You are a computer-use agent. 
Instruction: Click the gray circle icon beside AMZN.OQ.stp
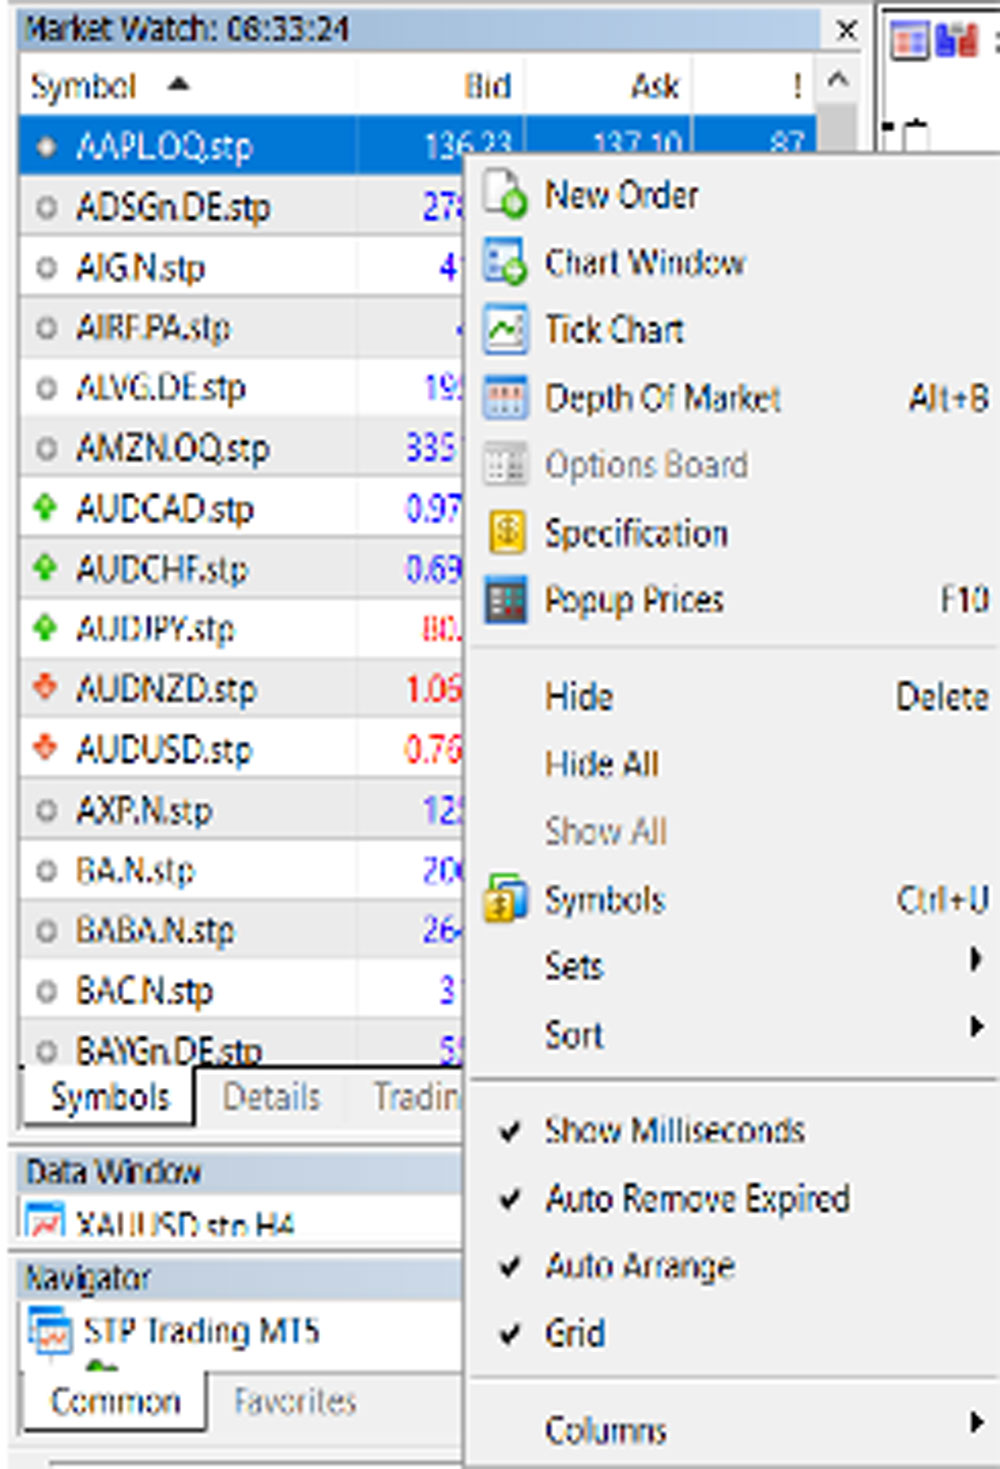[x=46, y=448]
